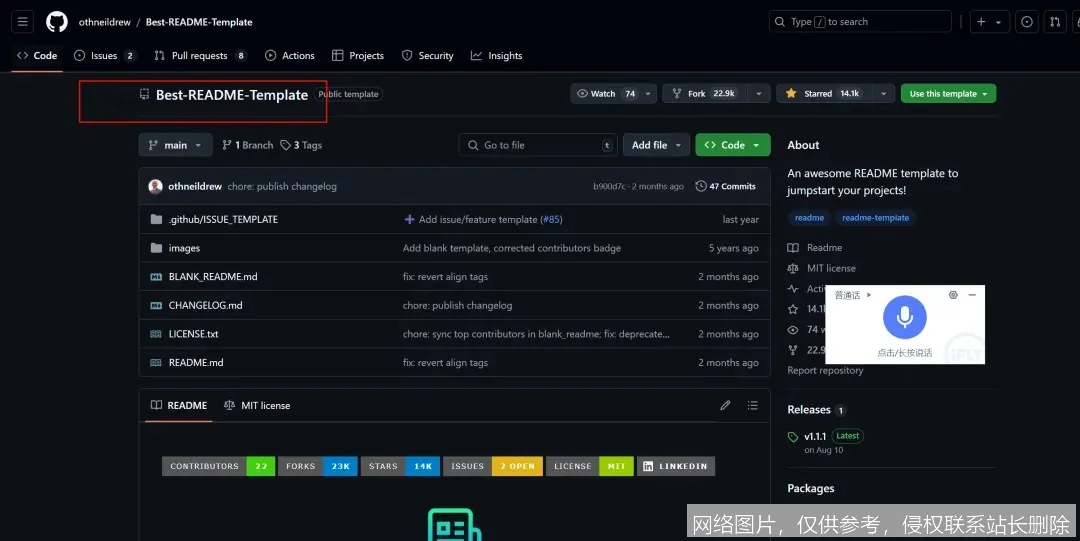Open the Security tab
This screenshot has width=1080, height=541.
click(x=428, y=56)
